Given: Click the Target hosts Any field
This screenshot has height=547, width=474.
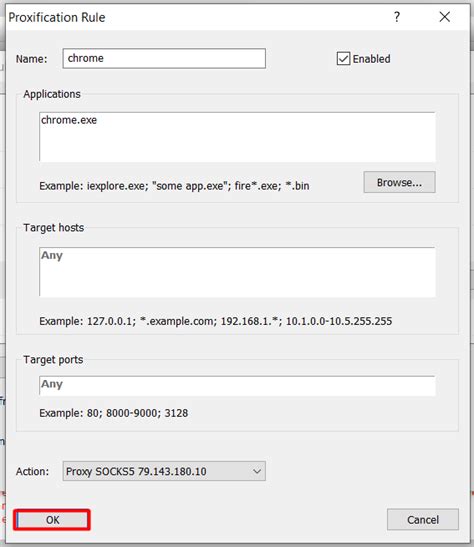Looking at the screenshot, I should pyautogui.click(x=237, y=272).
